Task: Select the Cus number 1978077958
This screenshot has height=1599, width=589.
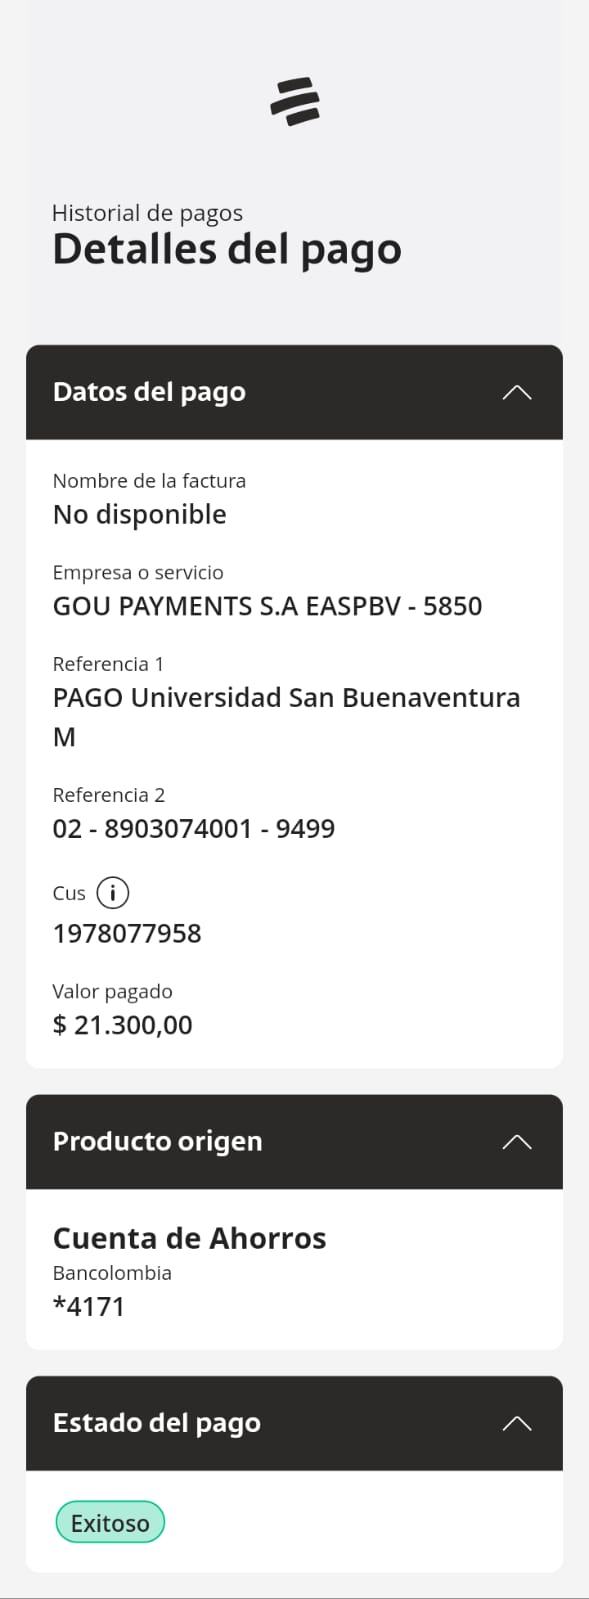Action: [x=127, y=934]
